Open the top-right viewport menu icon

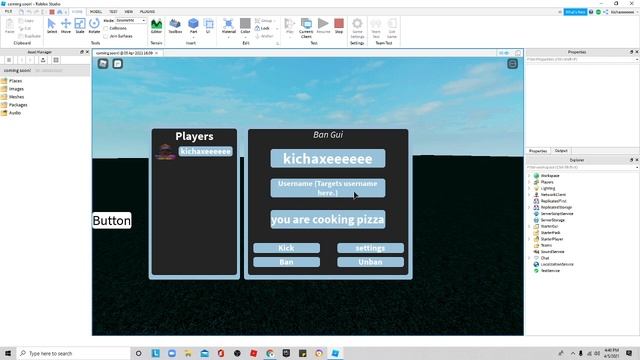[513, 64]
